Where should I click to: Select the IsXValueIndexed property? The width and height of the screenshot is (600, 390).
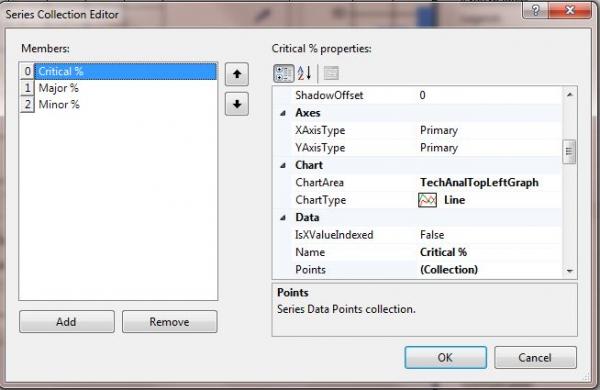click(334, 235)
